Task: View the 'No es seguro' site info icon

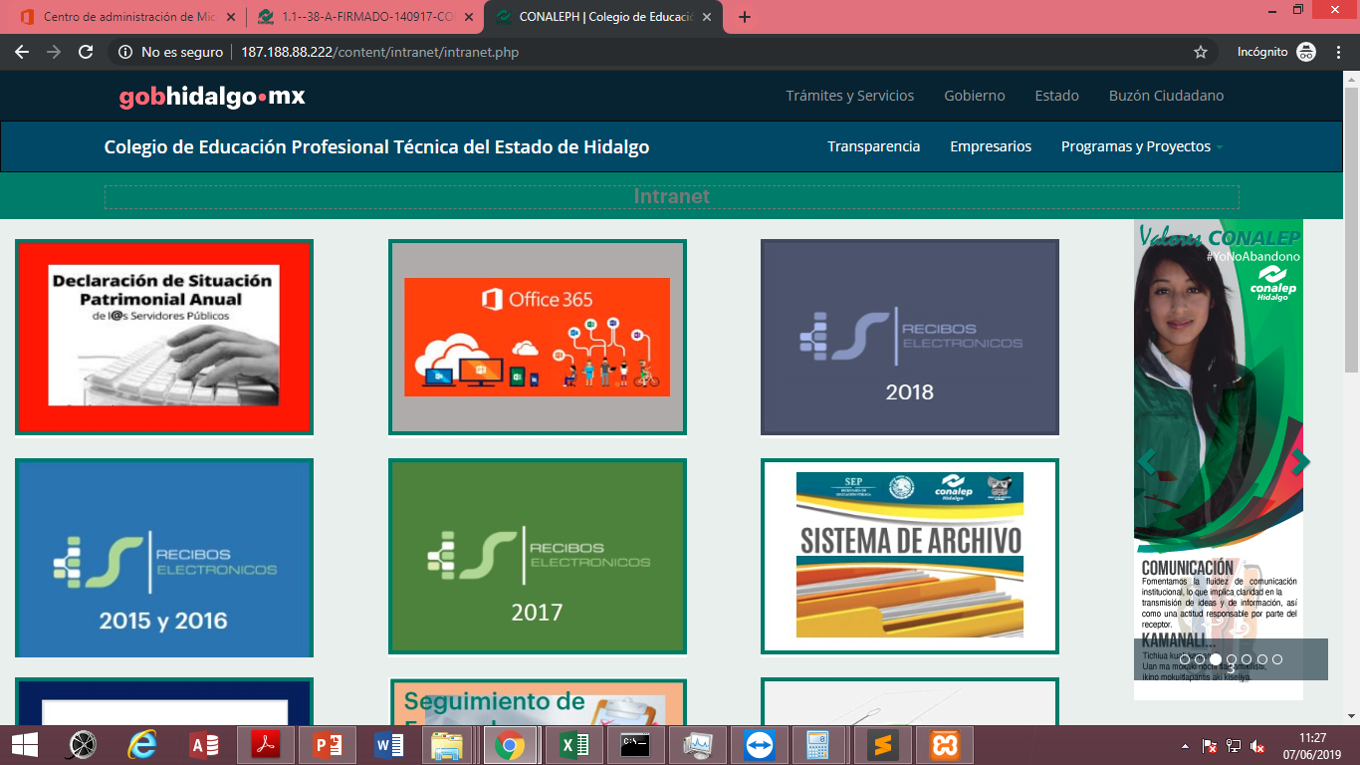Action: pos(125,52)
